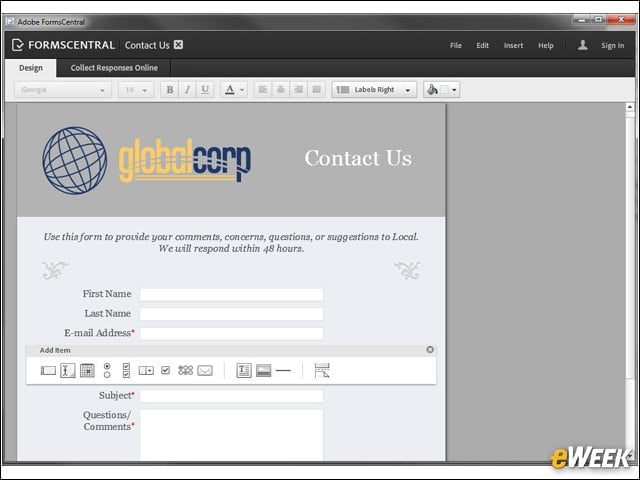Click the user profile icon

583,45
